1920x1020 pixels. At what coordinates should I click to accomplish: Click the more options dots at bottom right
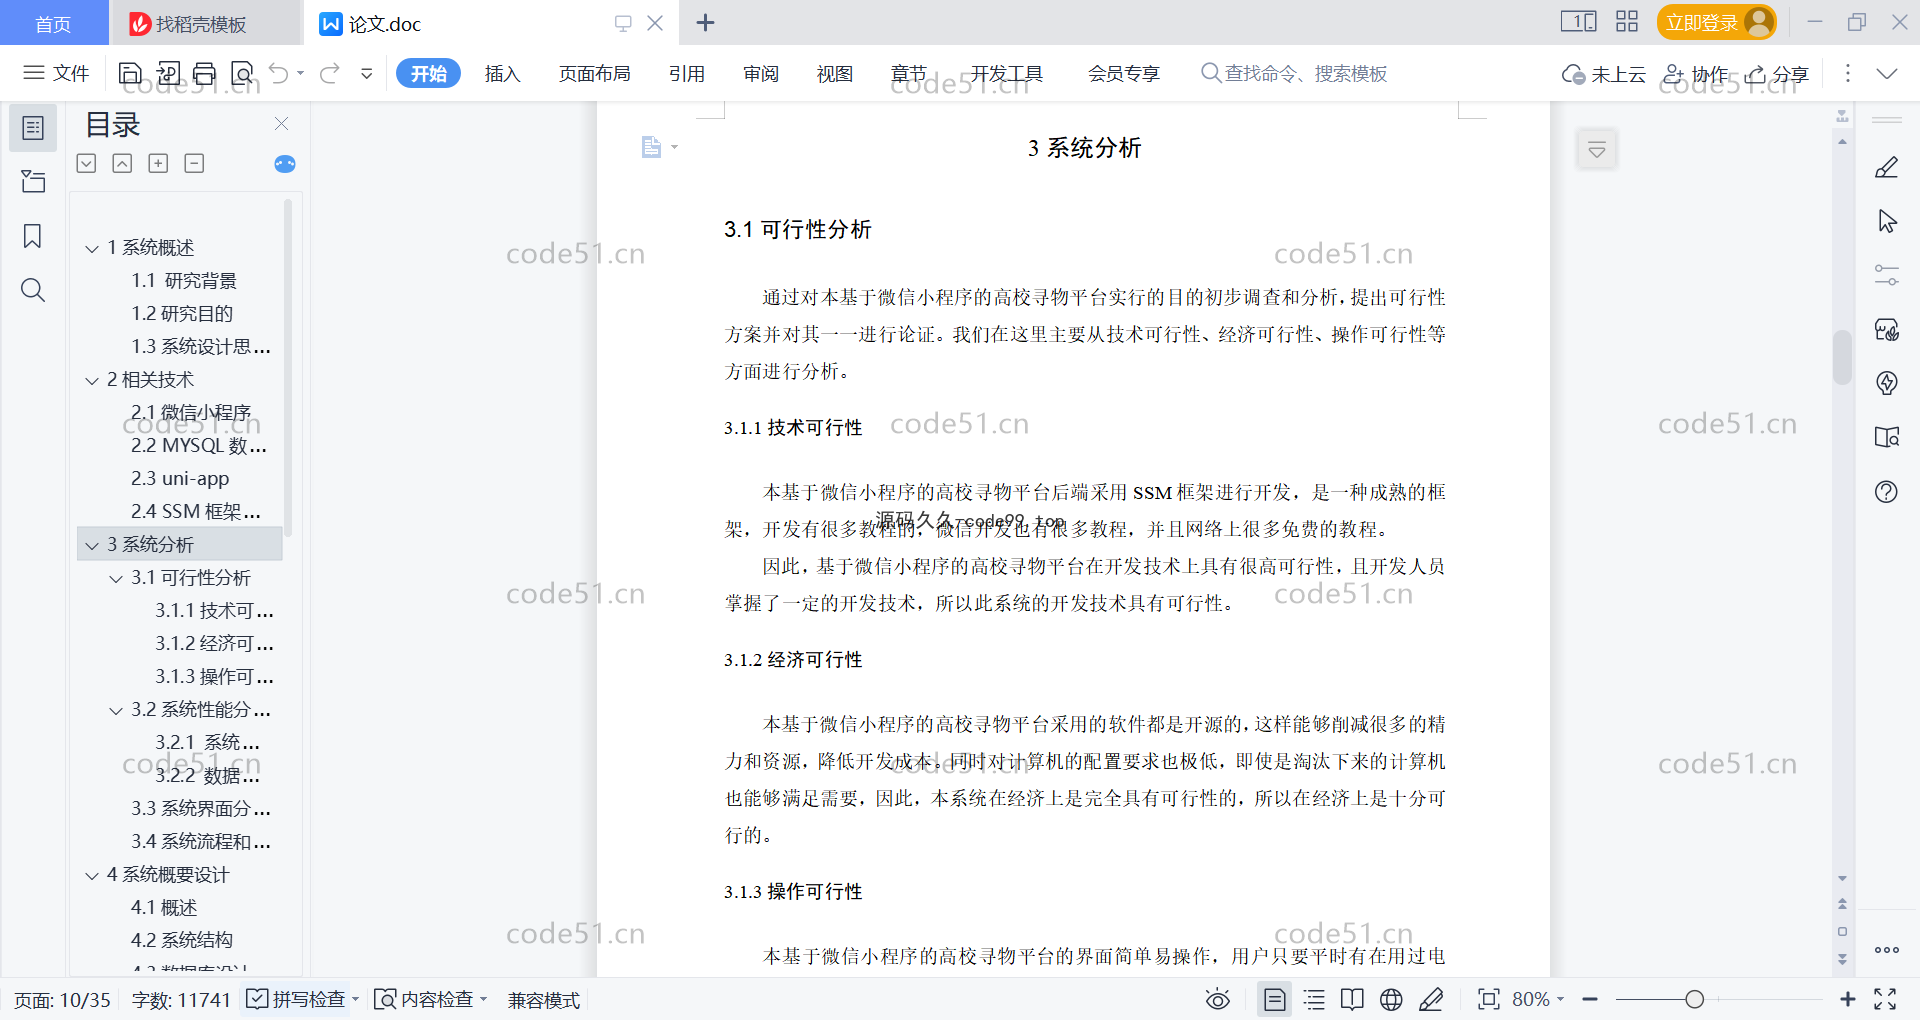(x=1887, y=950)
